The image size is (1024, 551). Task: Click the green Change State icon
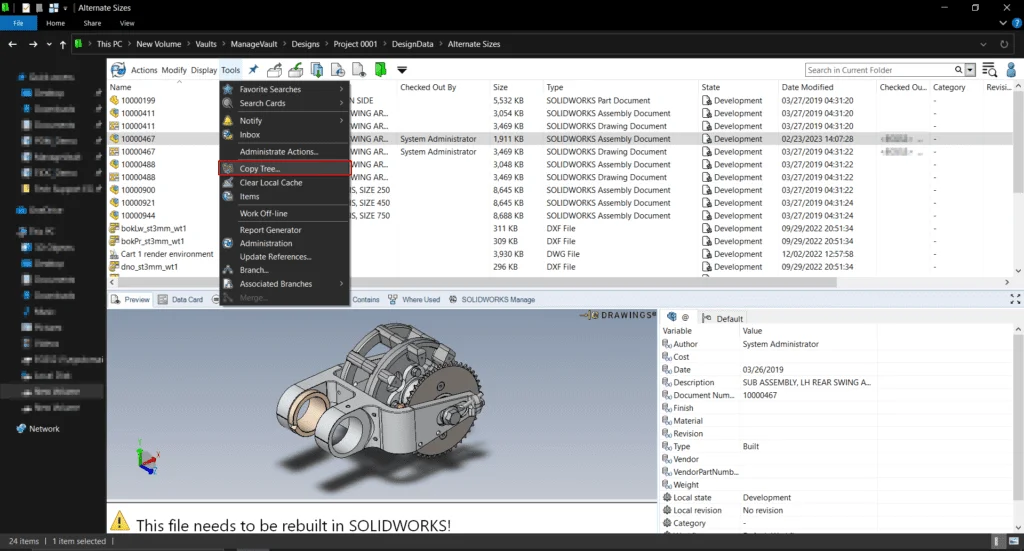pyautogui.click(x=380, y=69)
